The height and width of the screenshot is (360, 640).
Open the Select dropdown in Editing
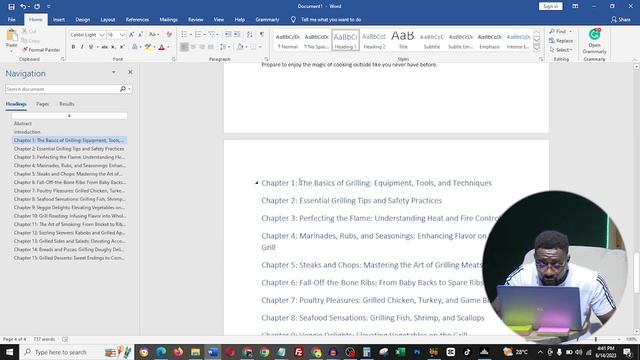tap(561, 50)
